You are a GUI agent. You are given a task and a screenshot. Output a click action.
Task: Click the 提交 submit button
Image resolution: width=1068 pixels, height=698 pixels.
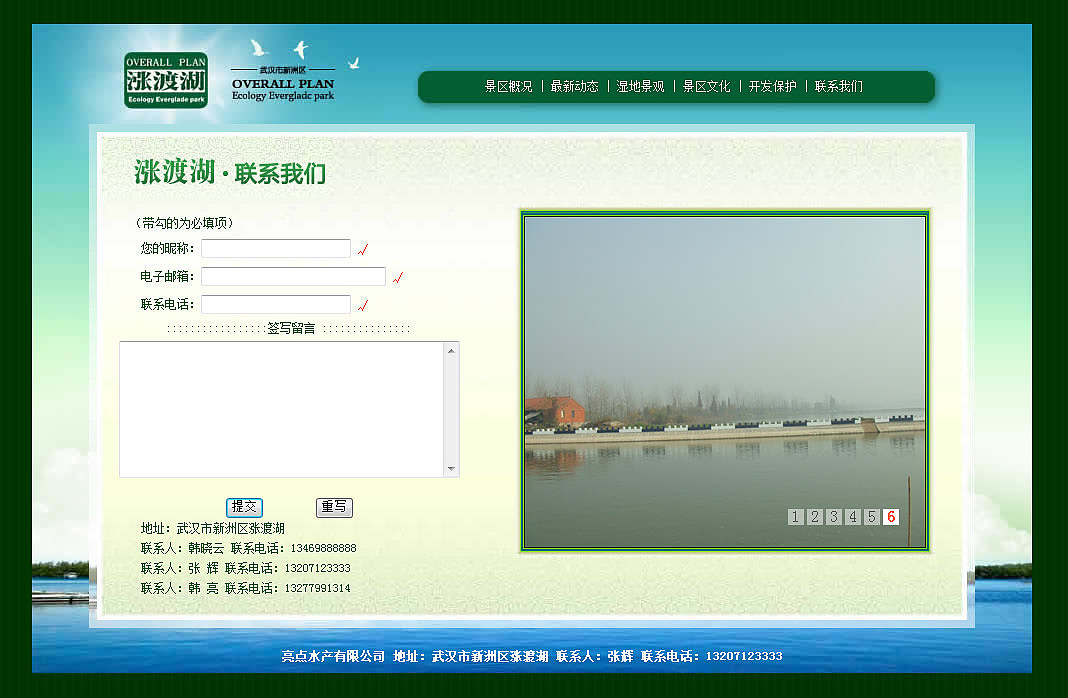(x=244, y=507)
